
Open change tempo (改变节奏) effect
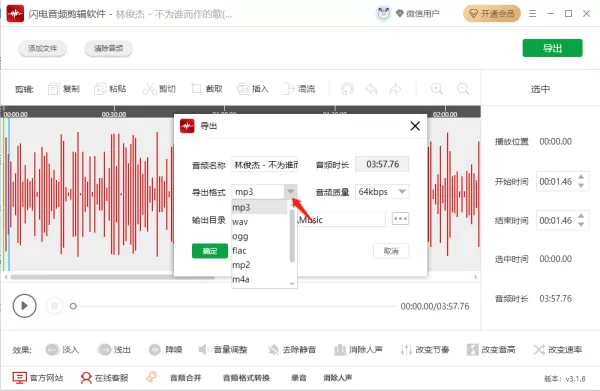(x=425, y=350)
